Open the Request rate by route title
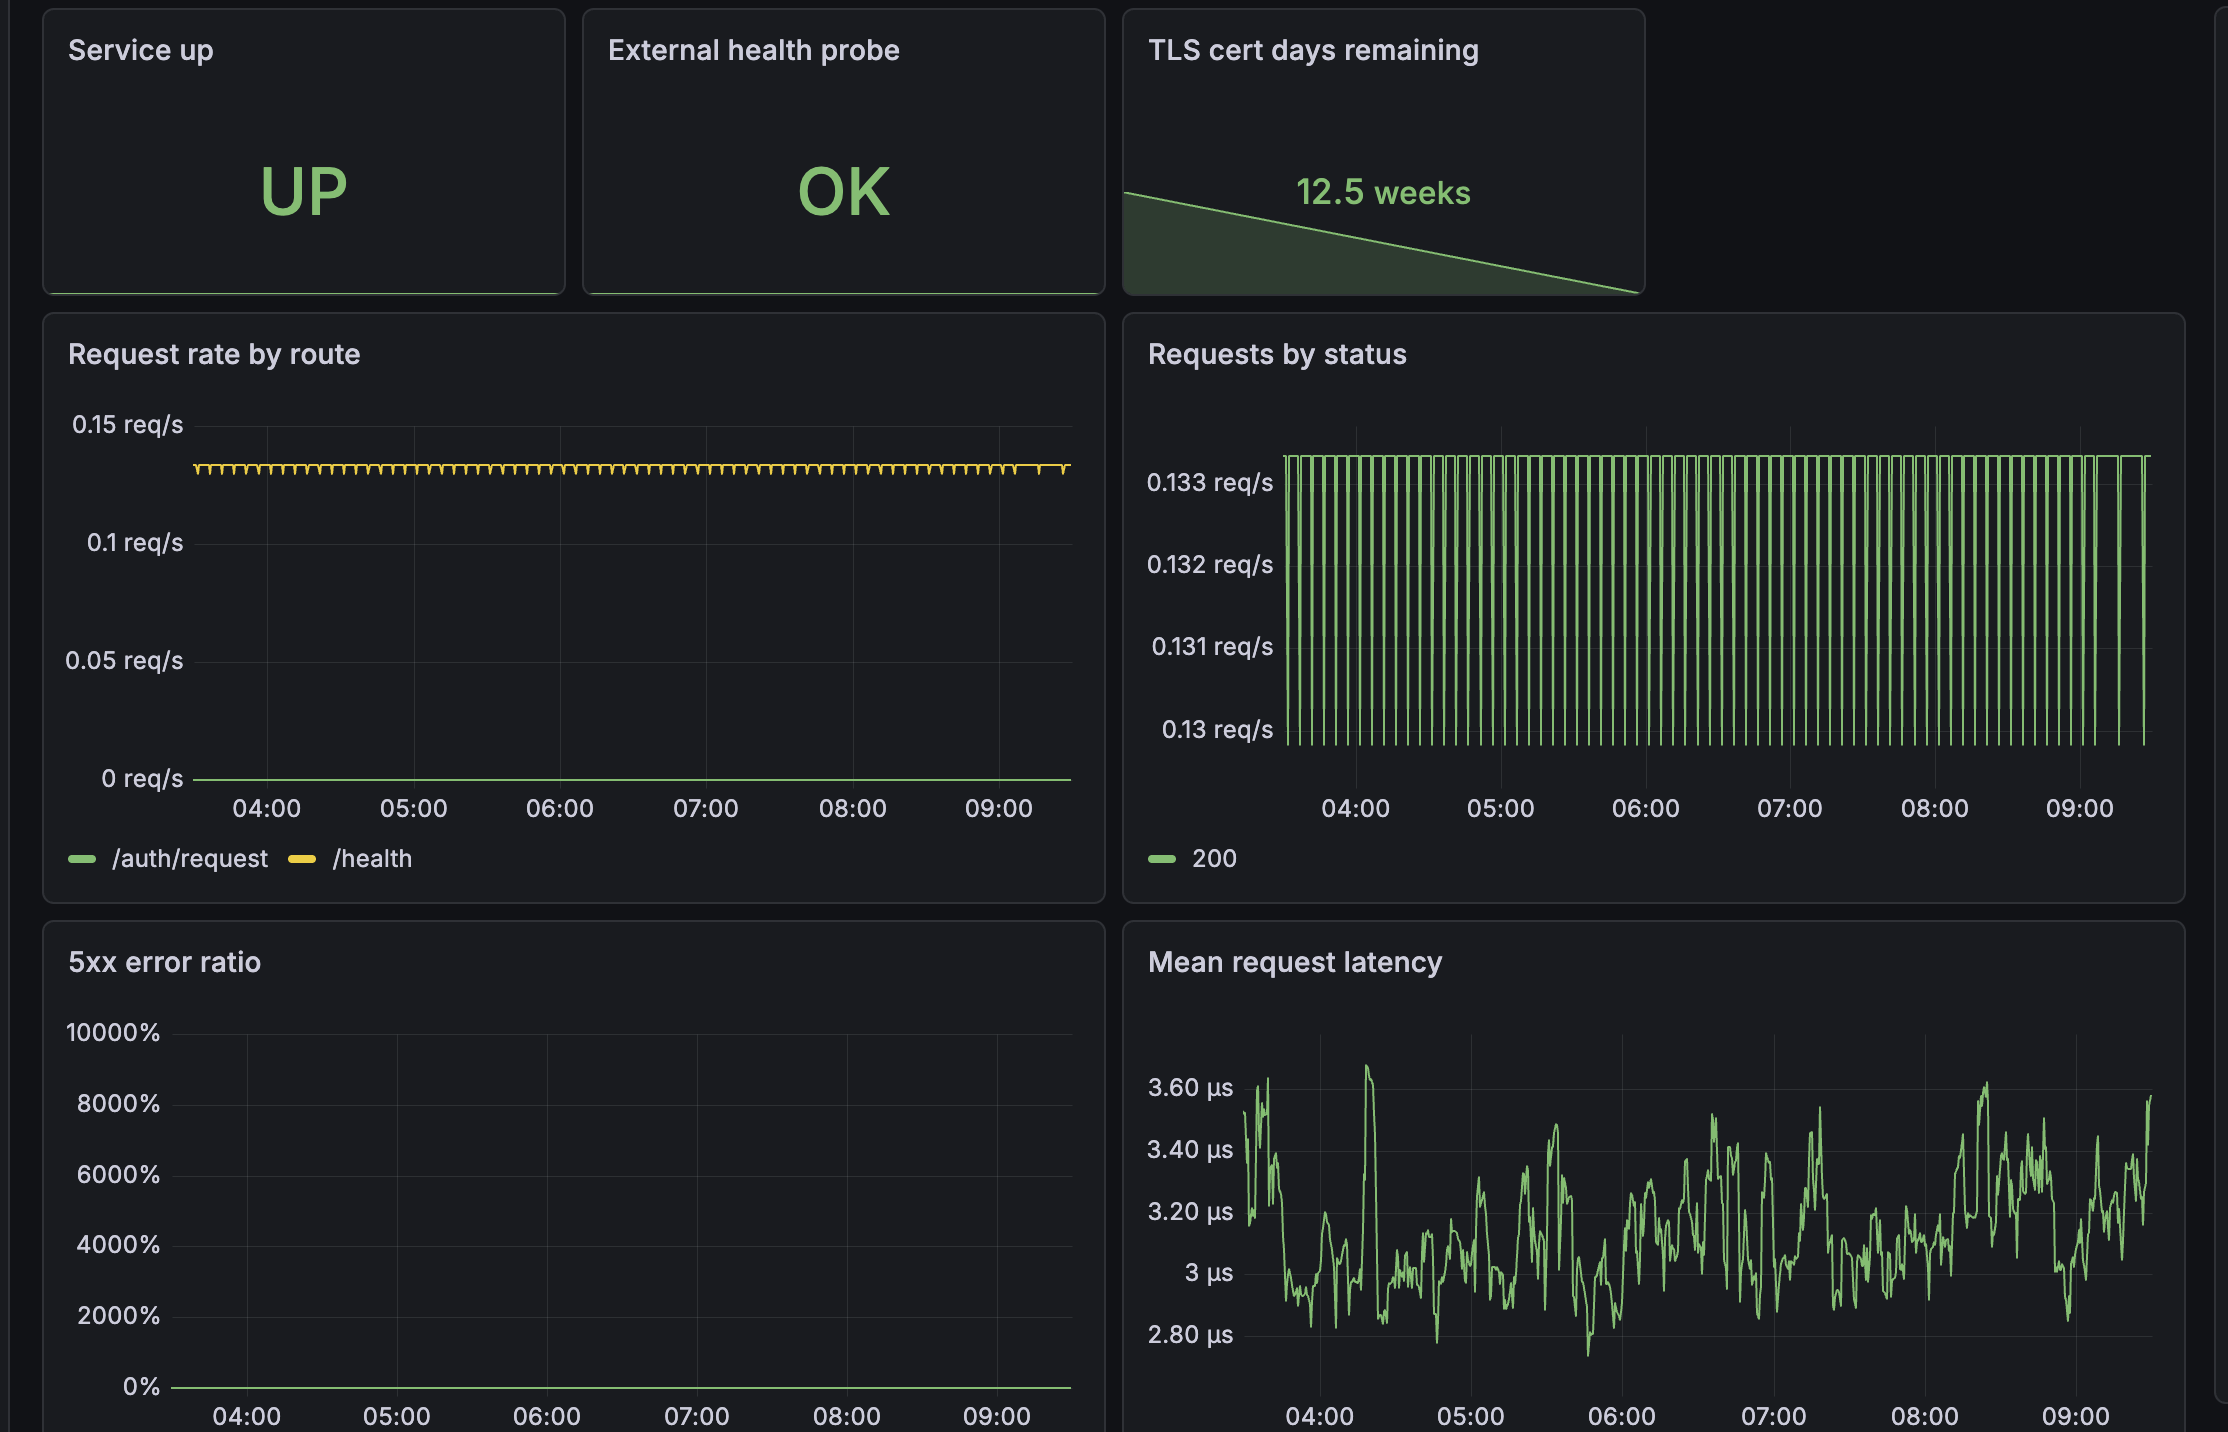This screenshot has height=1432, width=2228. click(214, 354)
